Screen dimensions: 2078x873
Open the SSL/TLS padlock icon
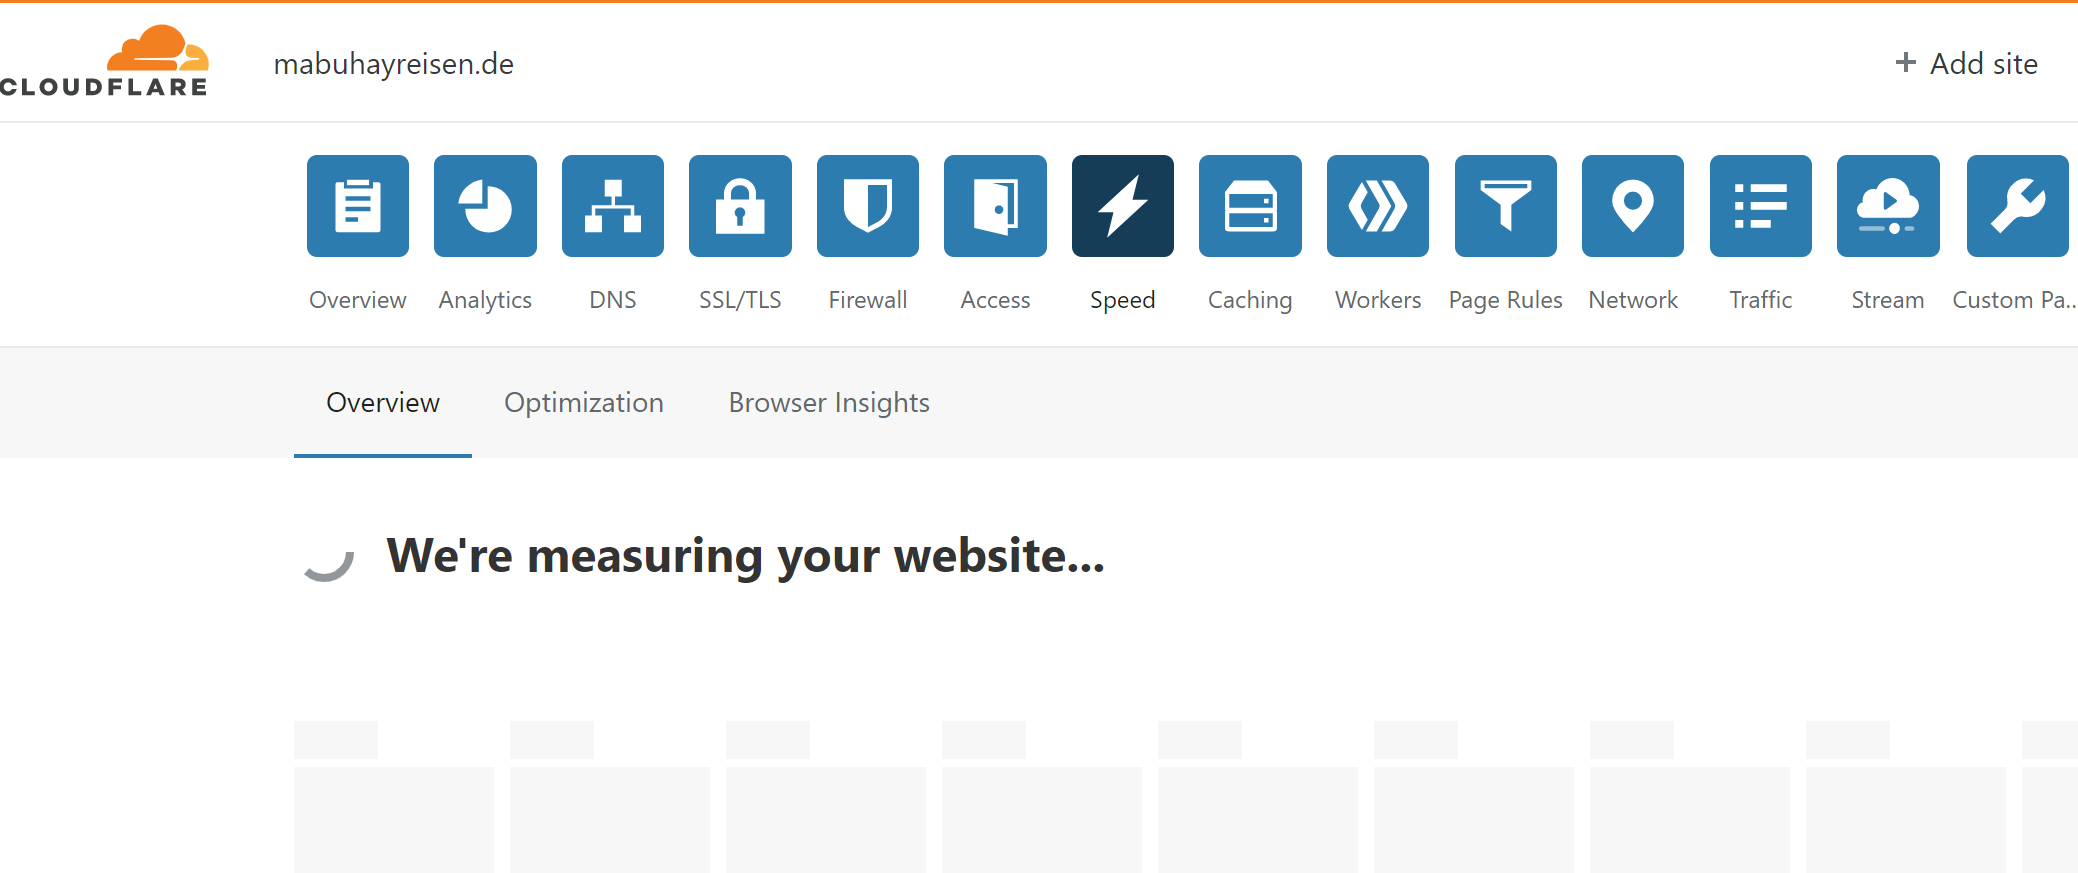740,206
